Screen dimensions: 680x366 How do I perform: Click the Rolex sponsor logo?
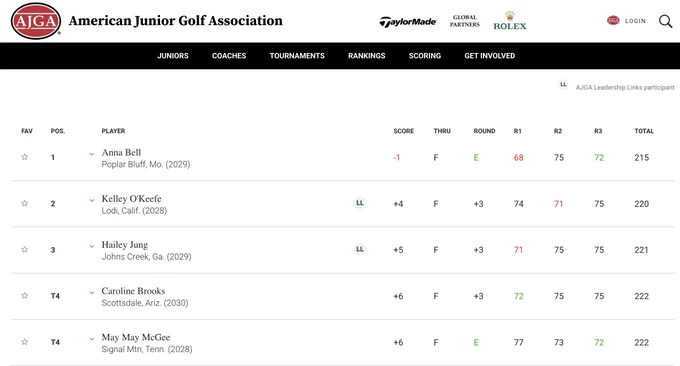(x=510, y=21)
